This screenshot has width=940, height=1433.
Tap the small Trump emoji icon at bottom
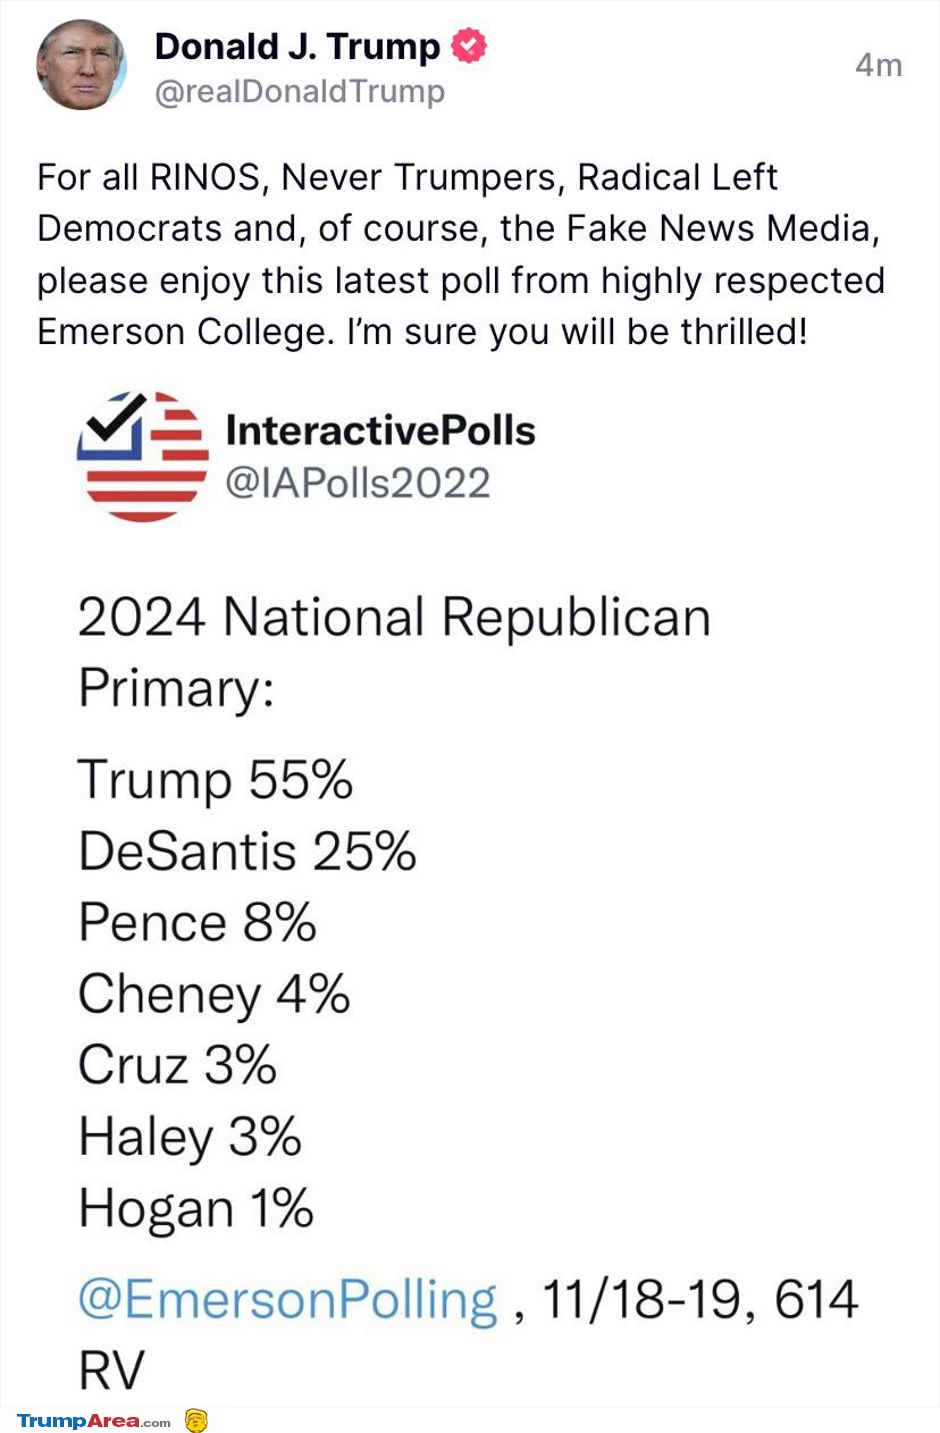(196, 1420)
